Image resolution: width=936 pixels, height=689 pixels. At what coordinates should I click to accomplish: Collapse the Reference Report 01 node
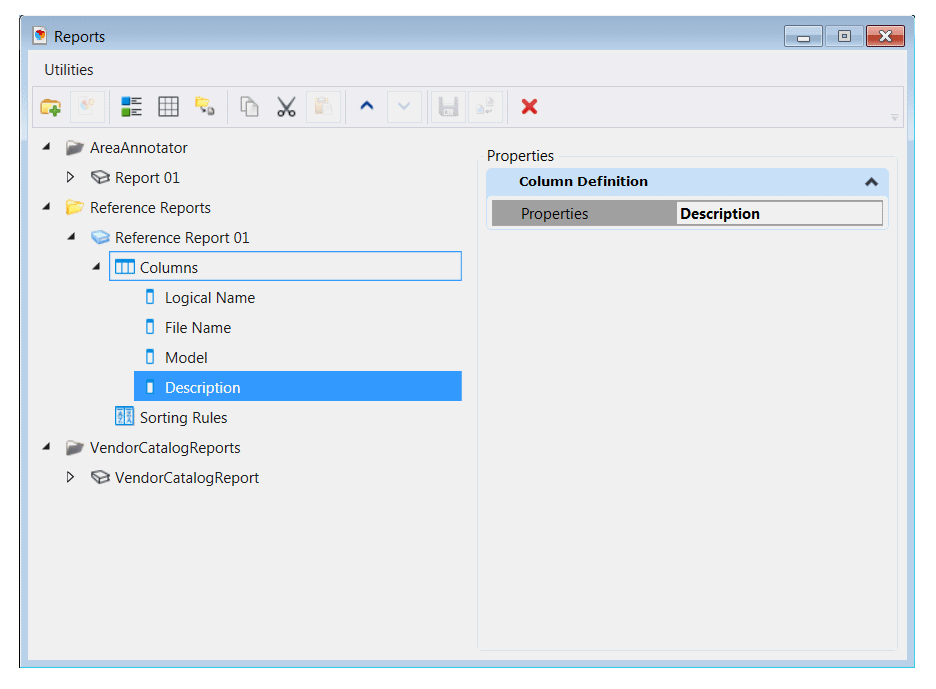(x=72, y=236)
